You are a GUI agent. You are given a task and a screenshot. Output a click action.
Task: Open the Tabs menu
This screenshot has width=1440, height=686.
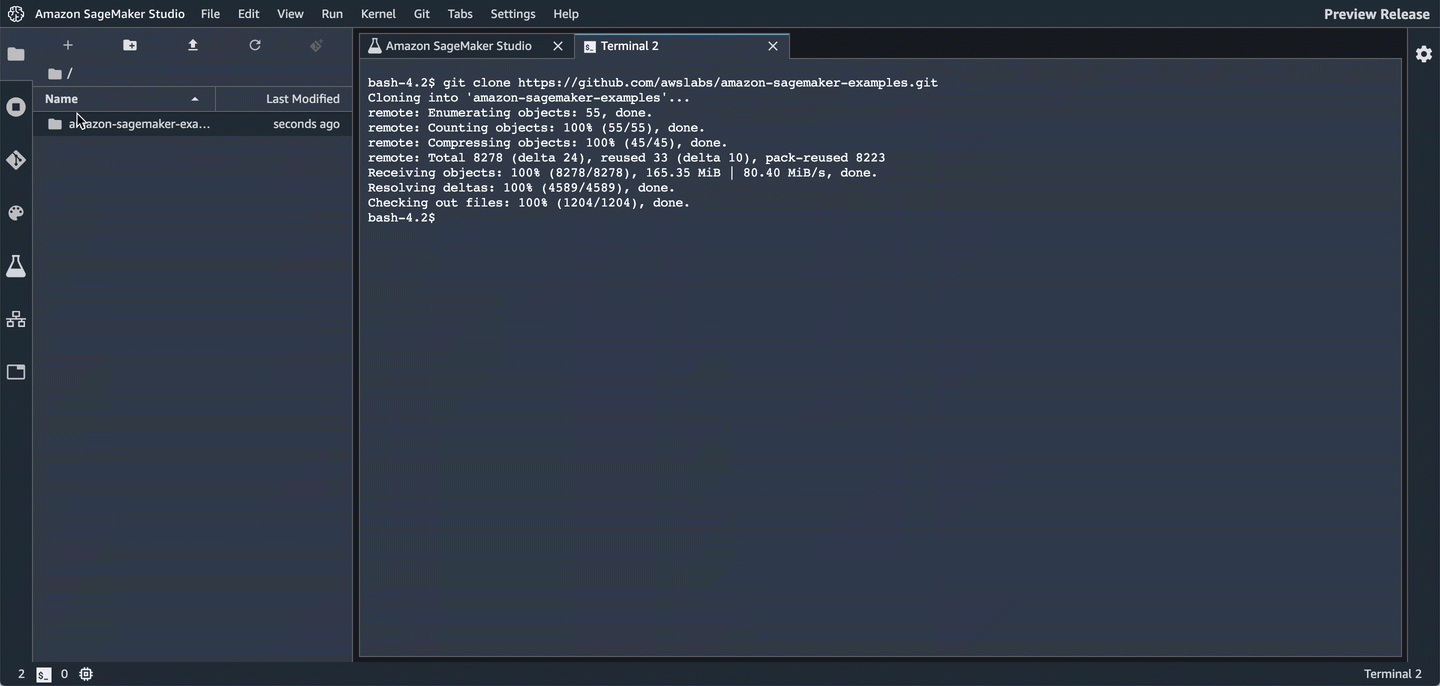460,14
